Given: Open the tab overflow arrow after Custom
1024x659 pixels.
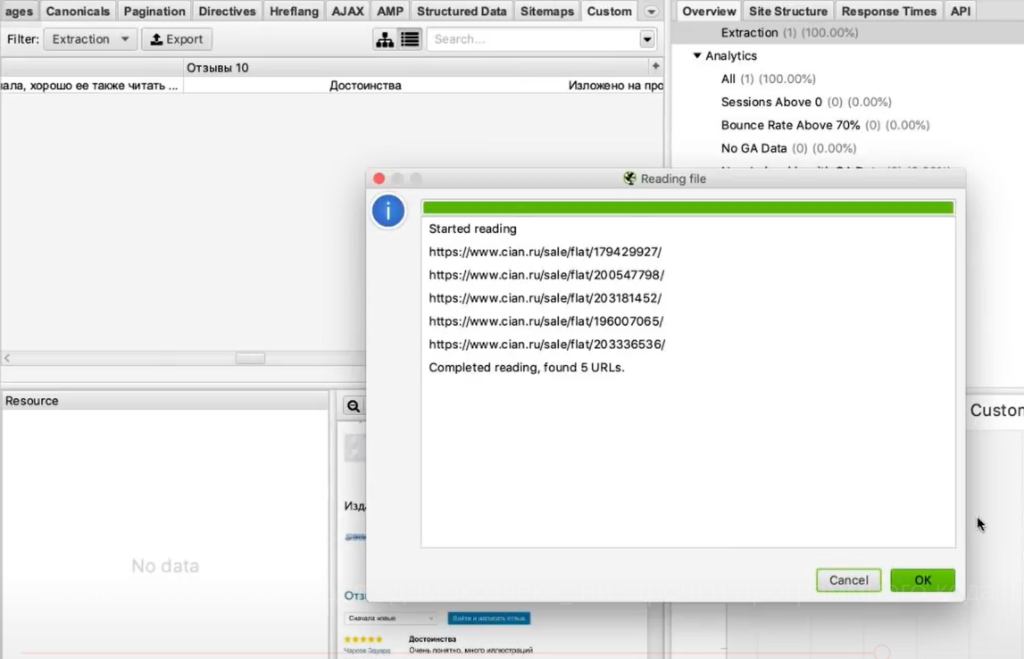Looking at the screenshot, I should coord(652,11).
